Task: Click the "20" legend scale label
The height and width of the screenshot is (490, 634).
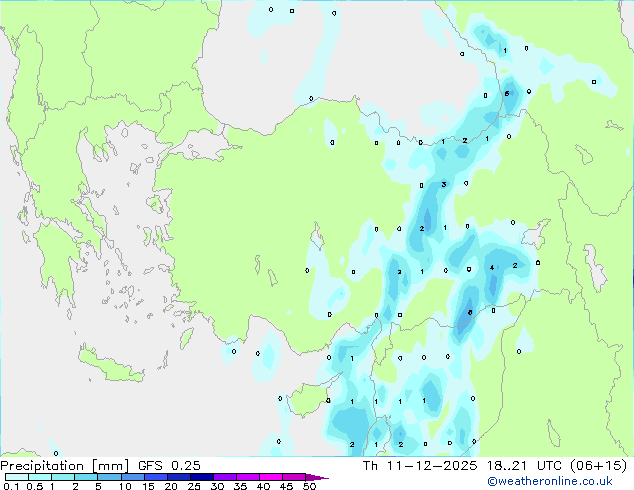Action: pos(171,486)
